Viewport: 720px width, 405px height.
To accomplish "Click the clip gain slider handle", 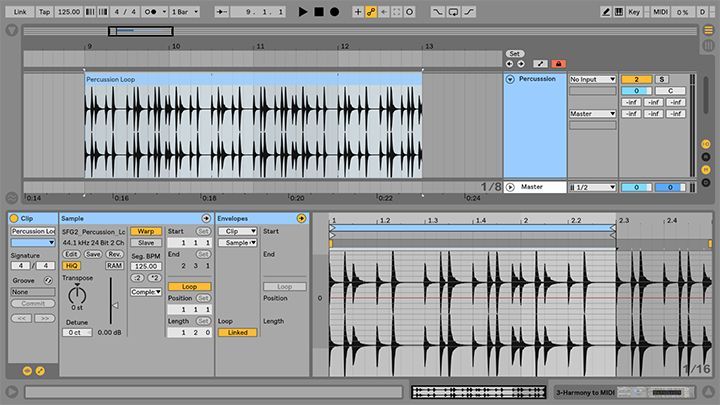I will click(115, 305).
